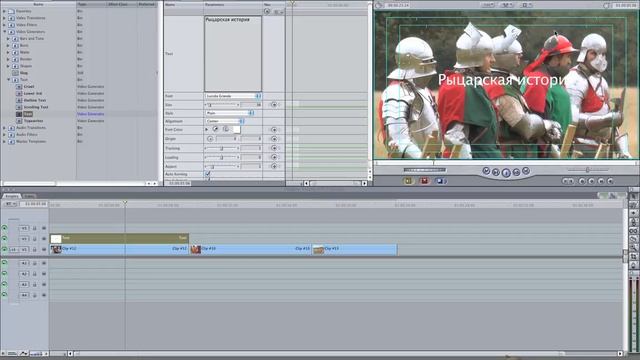The width and height of the screenshot is (640, 360).
Task: Select the Crawl text generator
Action: click(x=29, y=87)
